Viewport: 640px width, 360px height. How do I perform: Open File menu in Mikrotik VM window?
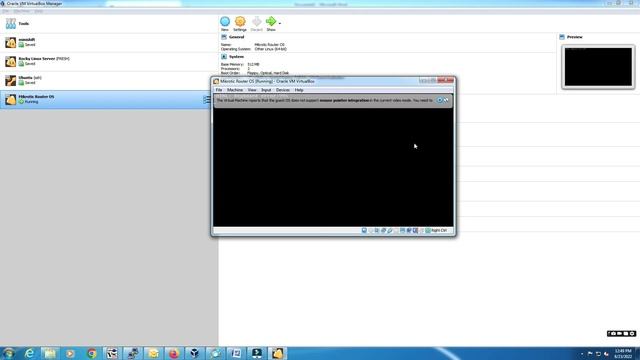pyautogui.click(x=219, y=90)
